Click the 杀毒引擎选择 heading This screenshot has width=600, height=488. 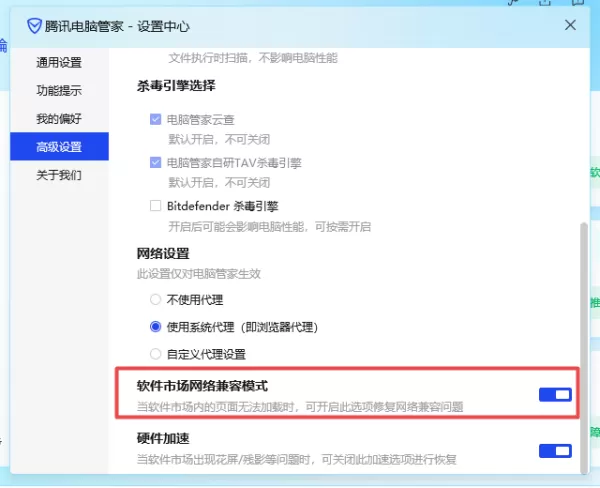coord(176,86)
